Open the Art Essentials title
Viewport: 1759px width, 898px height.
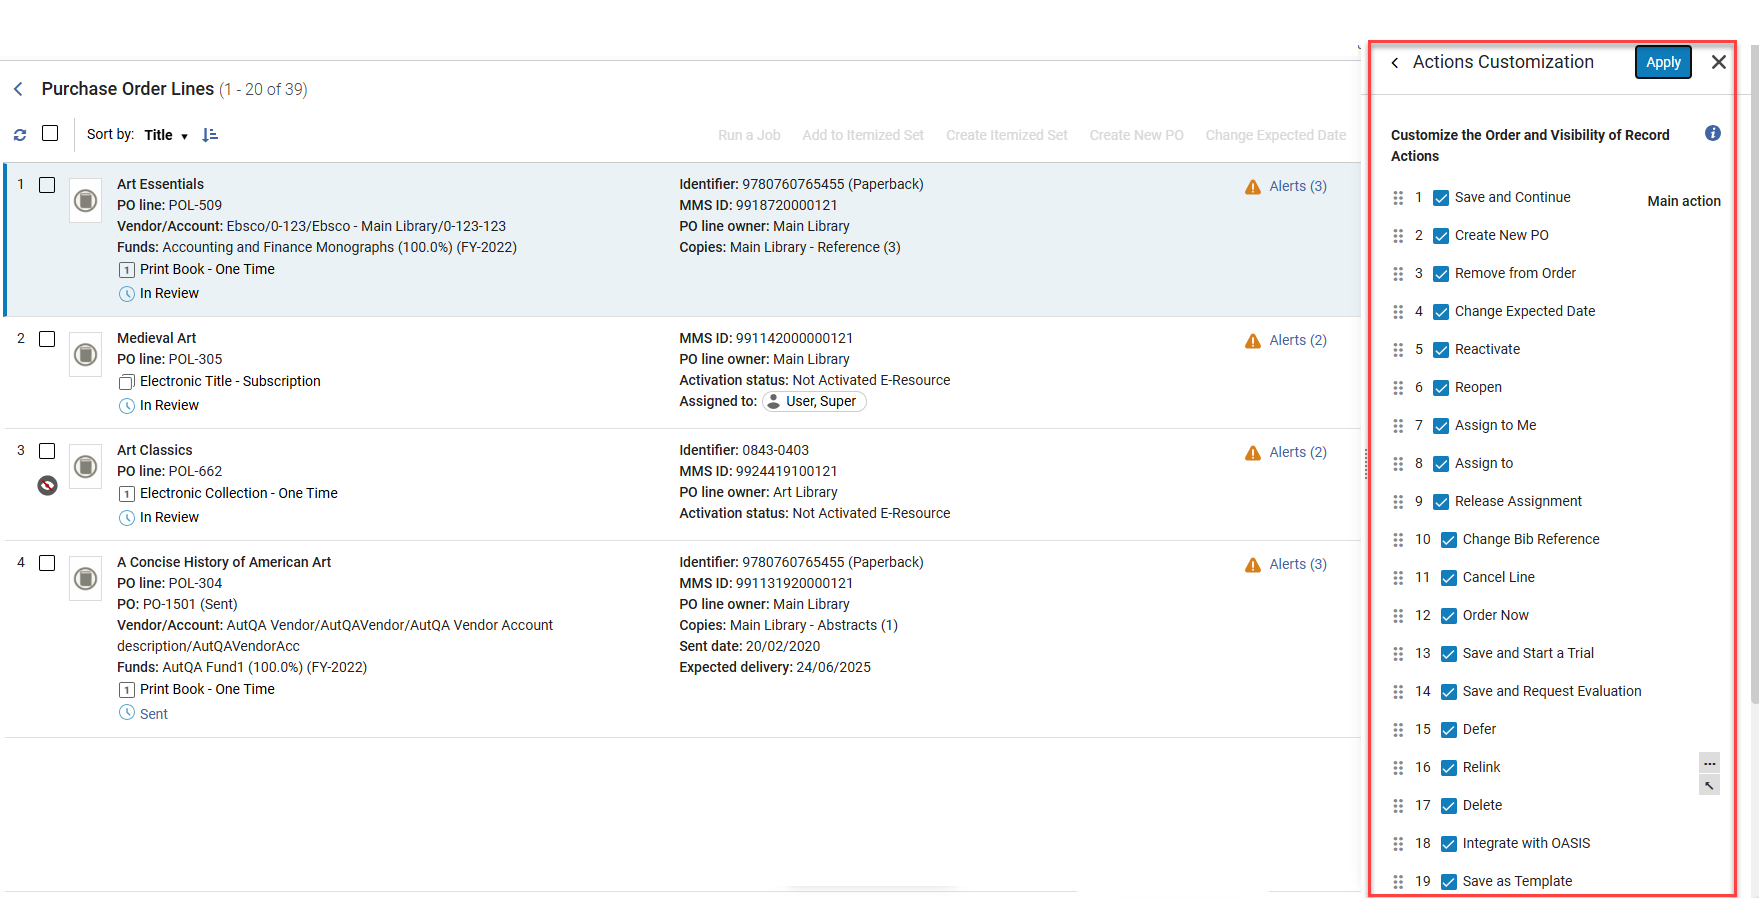tap(160, 184)
